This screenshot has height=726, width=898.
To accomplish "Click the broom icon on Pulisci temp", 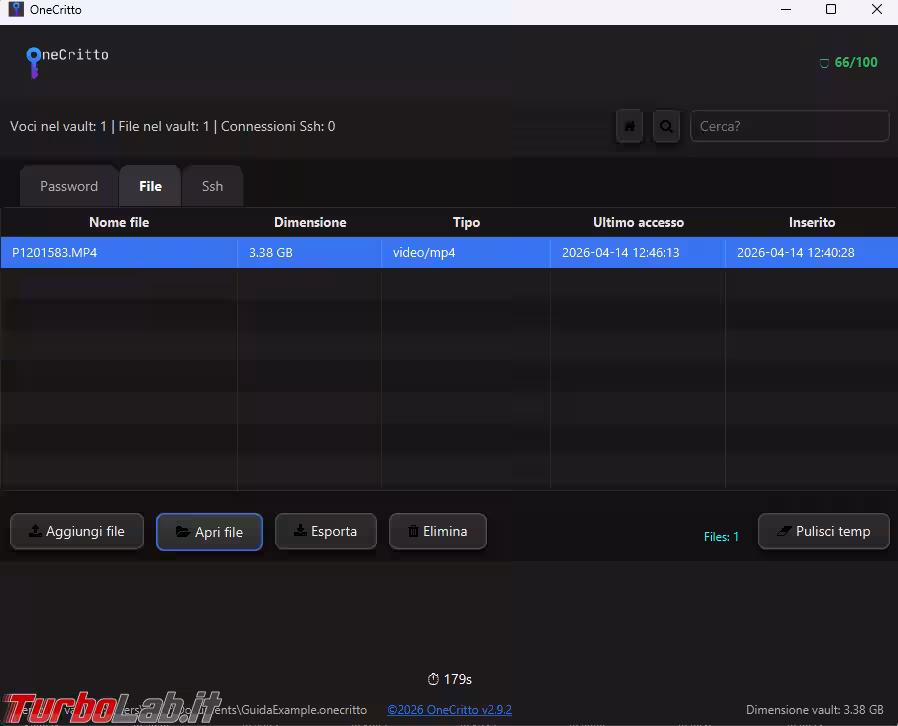I will [786, 531].
